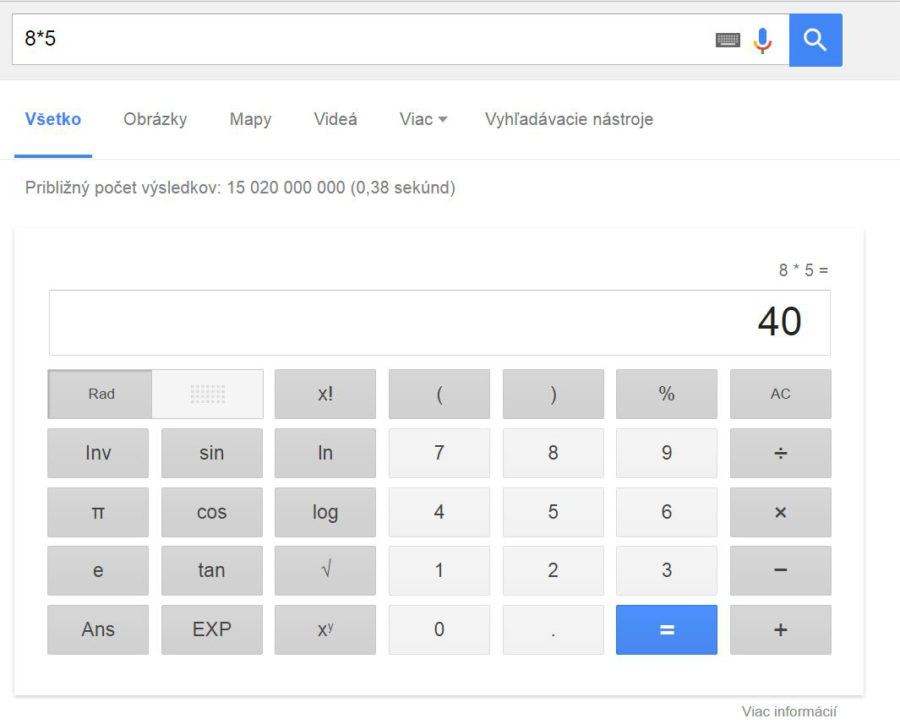Click the tan function key
900x724 pixels.
[x=212, y=571]
